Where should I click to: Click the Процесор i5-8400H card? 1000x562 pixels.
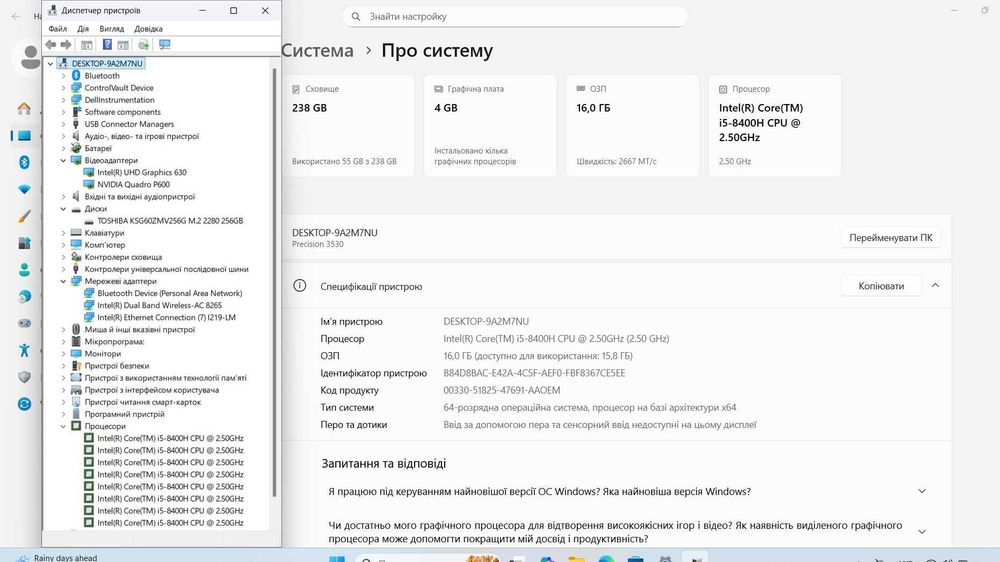coord(774,126)
